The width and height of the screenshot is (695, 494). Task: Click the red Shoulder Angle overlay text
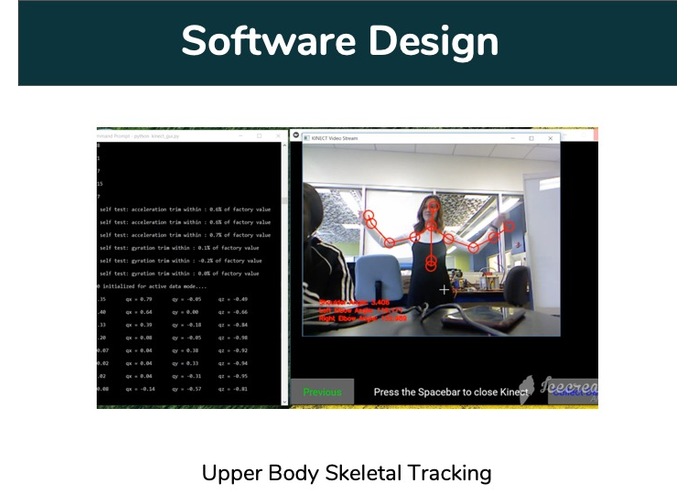[355, 303]
